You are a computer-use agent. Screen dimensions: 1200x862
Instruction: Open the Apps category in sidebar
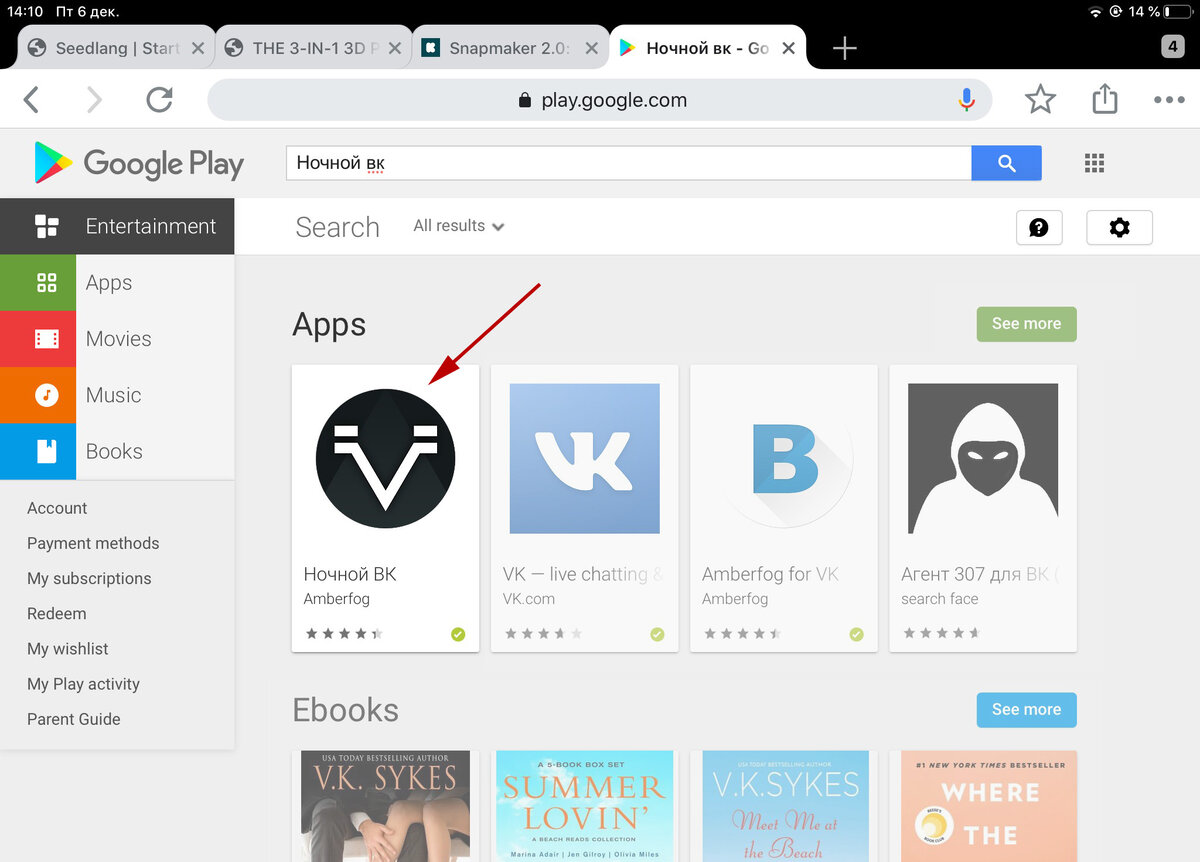coord(117,283)
